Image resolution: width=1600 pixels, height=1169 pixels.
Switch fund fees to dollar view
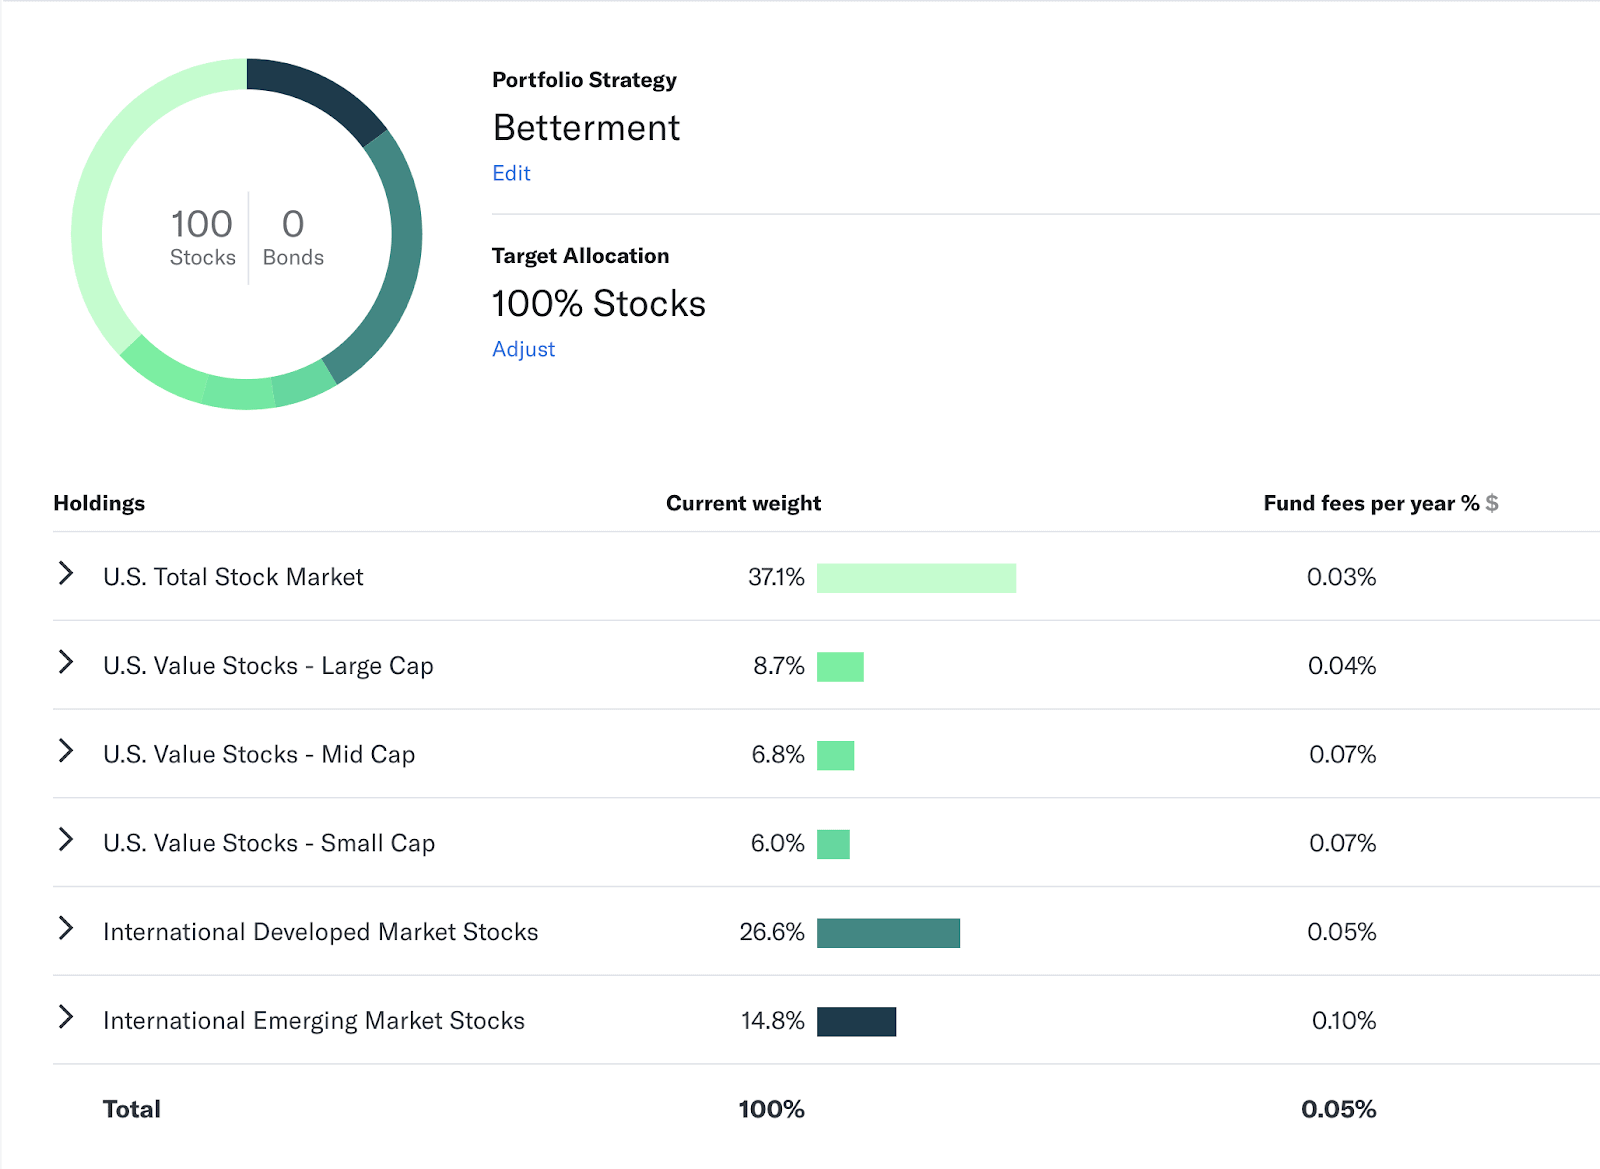tap(1492, 503)
